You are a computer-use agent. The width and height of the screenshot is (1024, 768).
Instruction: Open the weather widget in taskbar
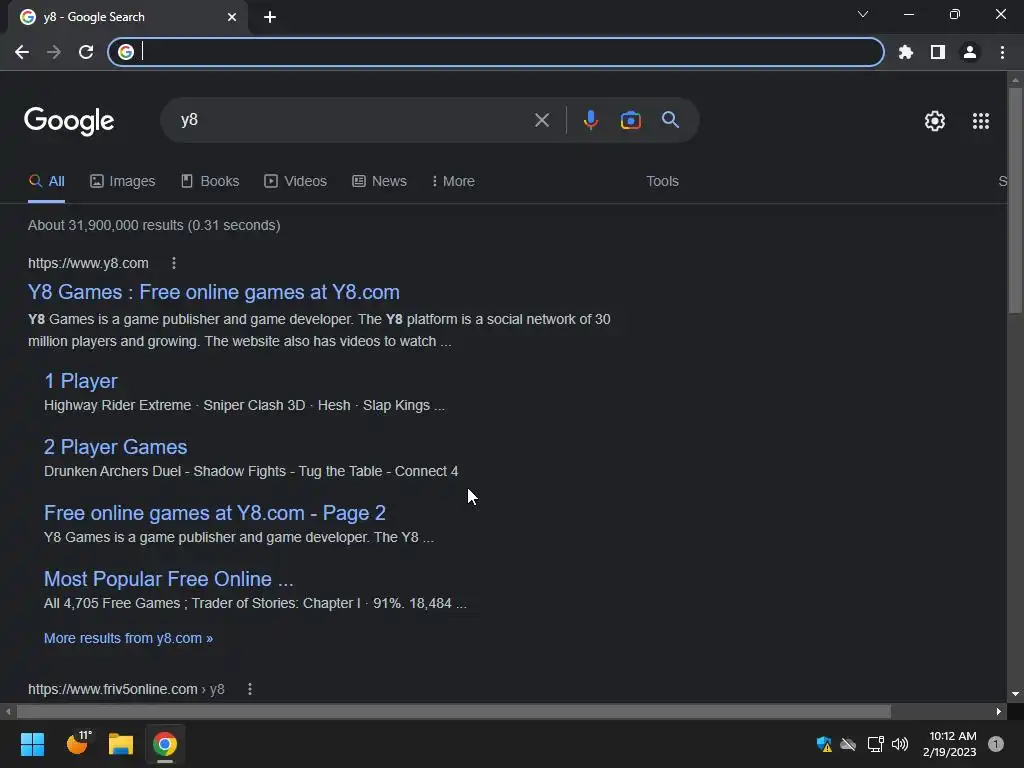point(78,743)
